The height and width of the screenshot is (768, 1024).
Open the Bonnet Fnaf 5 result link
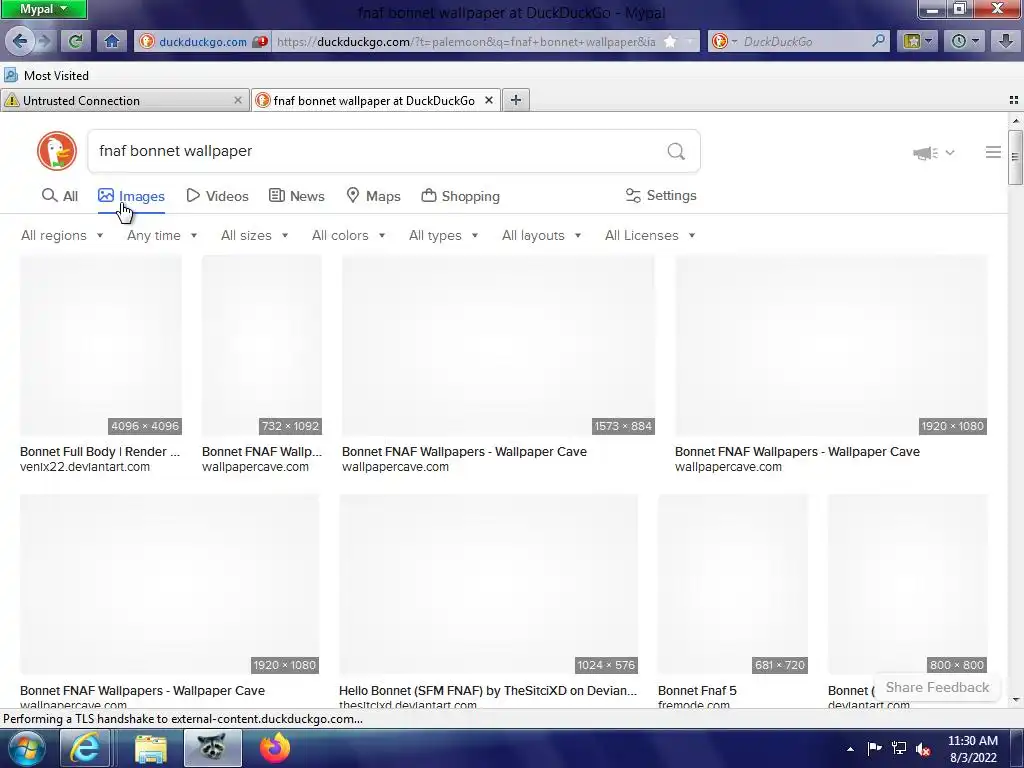point(697,690)
